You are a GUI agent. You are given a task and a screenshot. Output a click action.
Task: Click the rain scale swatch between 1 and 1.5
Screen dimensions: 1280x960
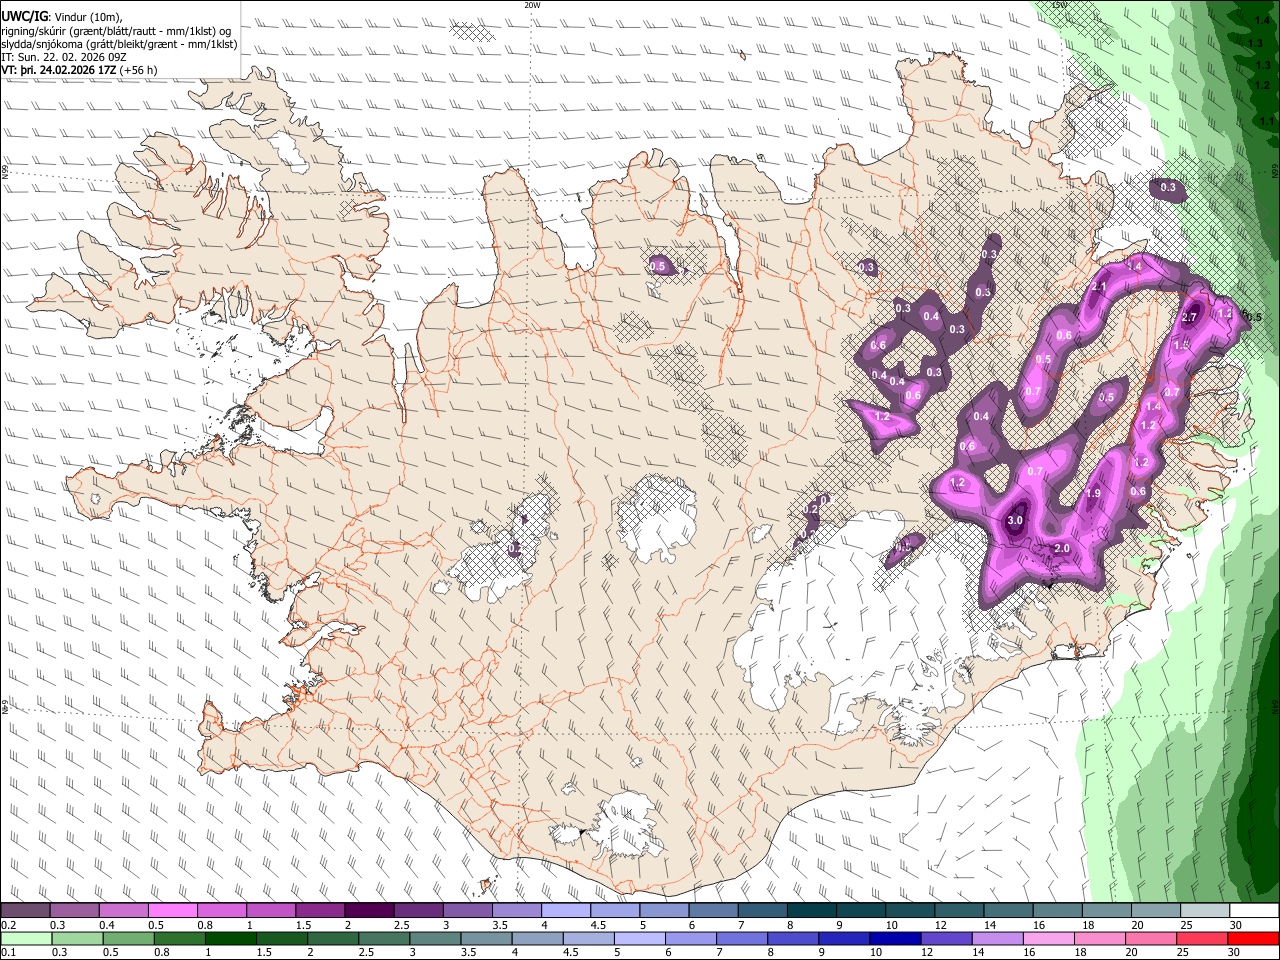coord(231,938)
